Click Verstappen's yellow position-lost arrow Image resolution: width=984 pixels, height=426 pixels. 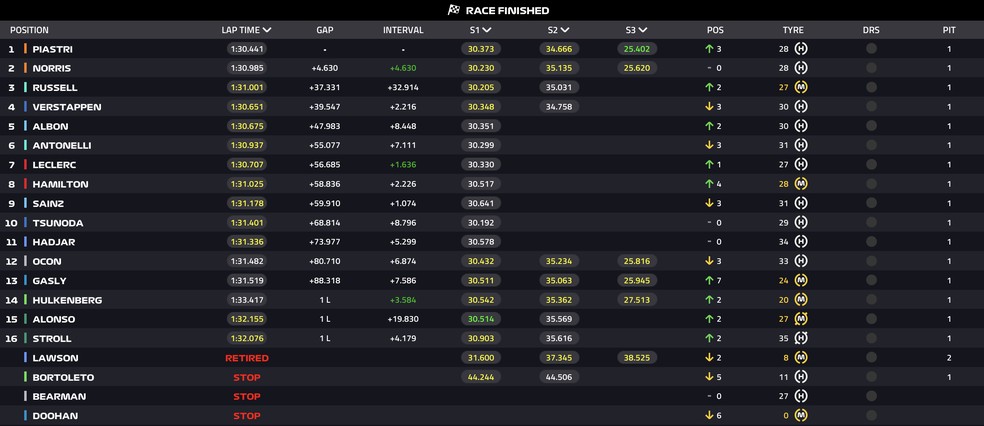click(x=709, y=107)
